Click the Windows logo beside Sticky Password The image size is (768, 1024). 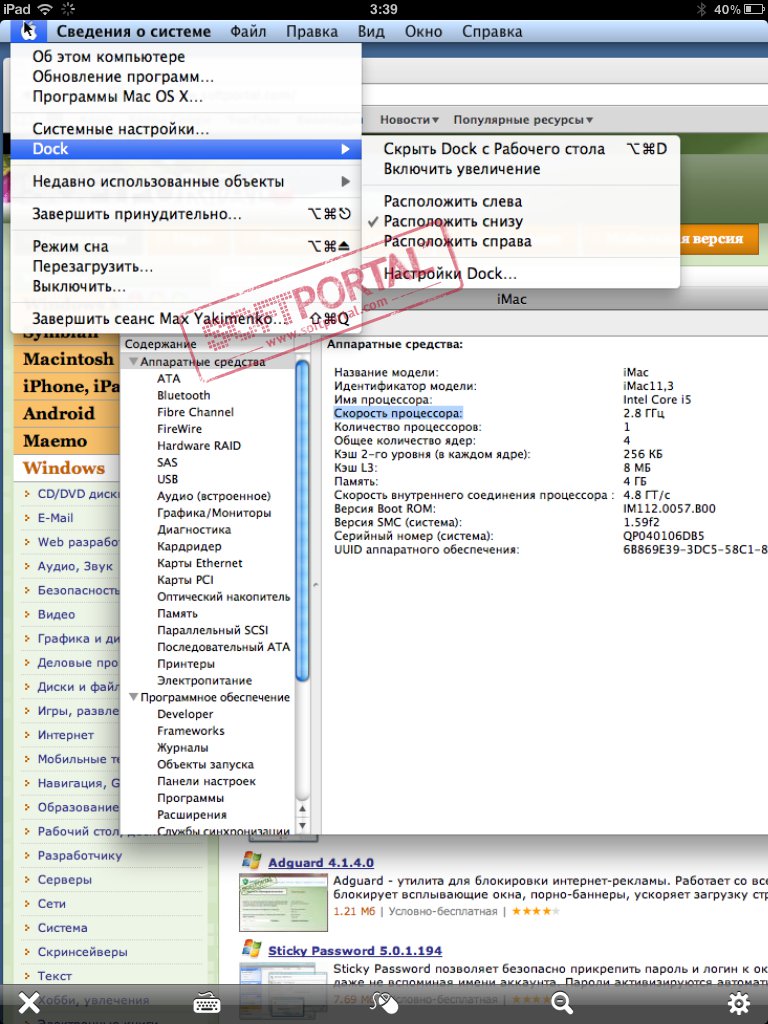pos(251,949)
